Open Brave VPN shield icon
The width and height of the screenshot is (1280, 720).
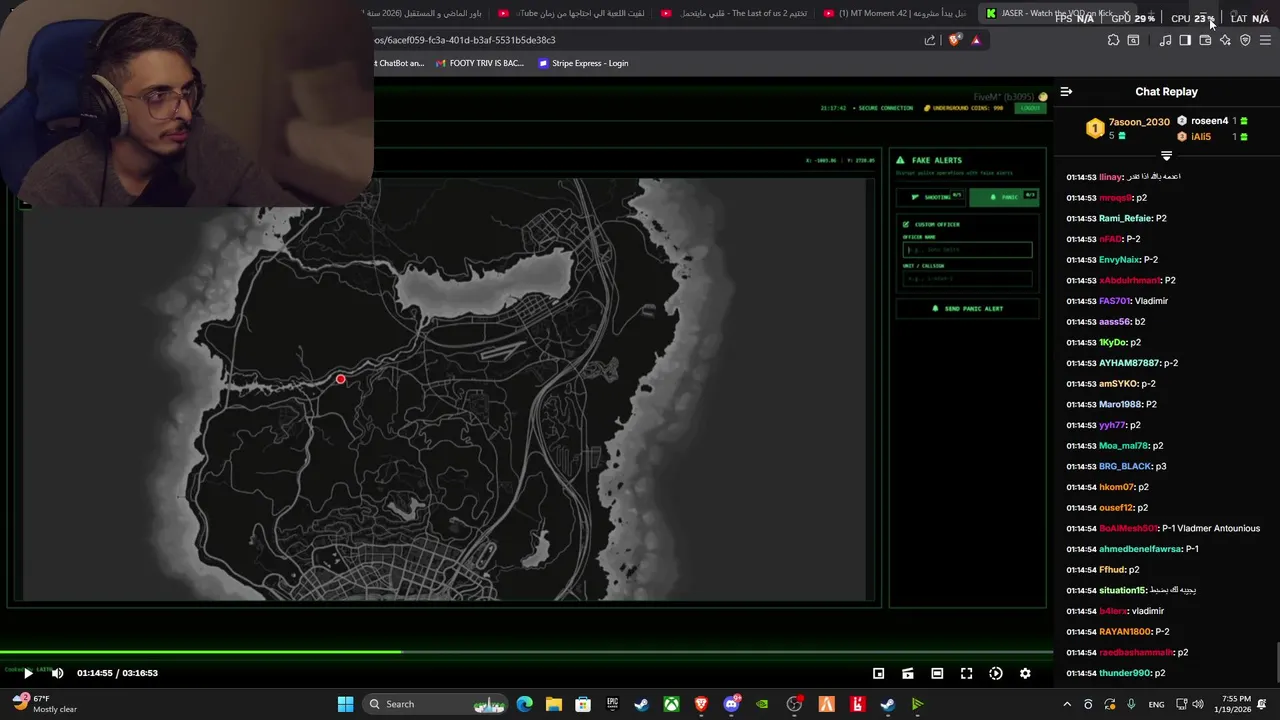tap(1245, 40)
